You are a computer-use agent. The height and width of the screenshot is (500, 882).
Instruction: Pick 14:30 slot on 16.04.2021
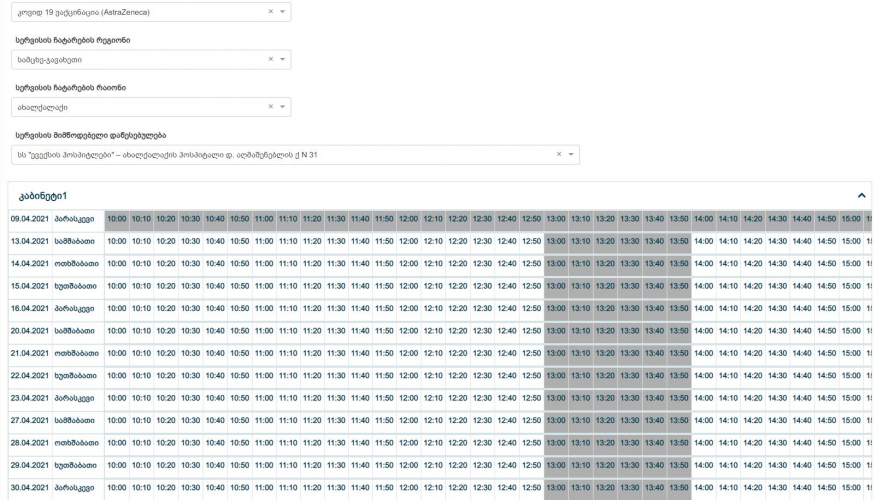pyautogui.click(x=777, y=309)
